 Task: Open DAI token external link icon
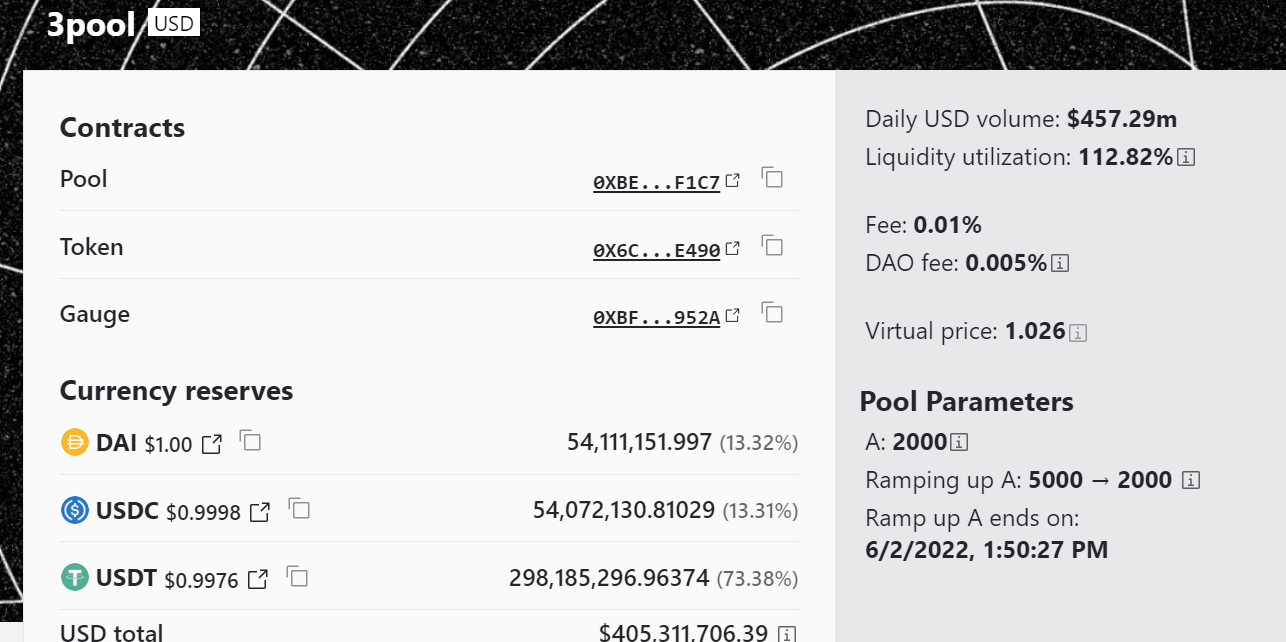pyautogui.click(x=212, y=444)
